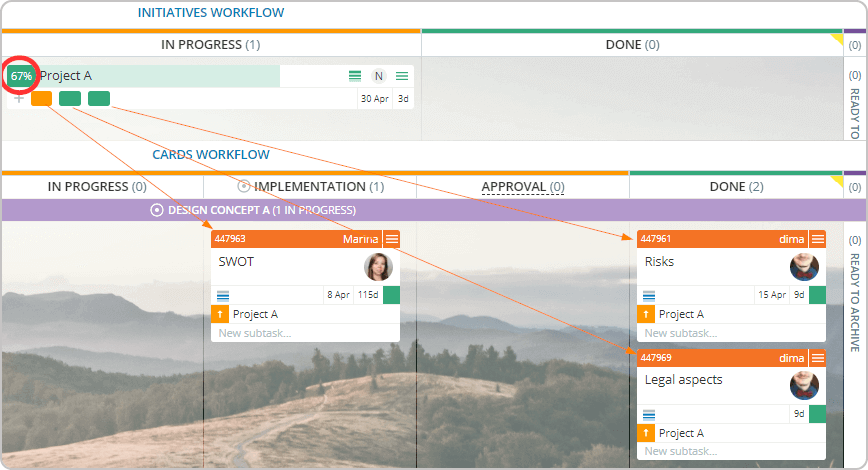
Task: Click the 9d duration on Legal aspects card
Action: [x=799, y=414]
